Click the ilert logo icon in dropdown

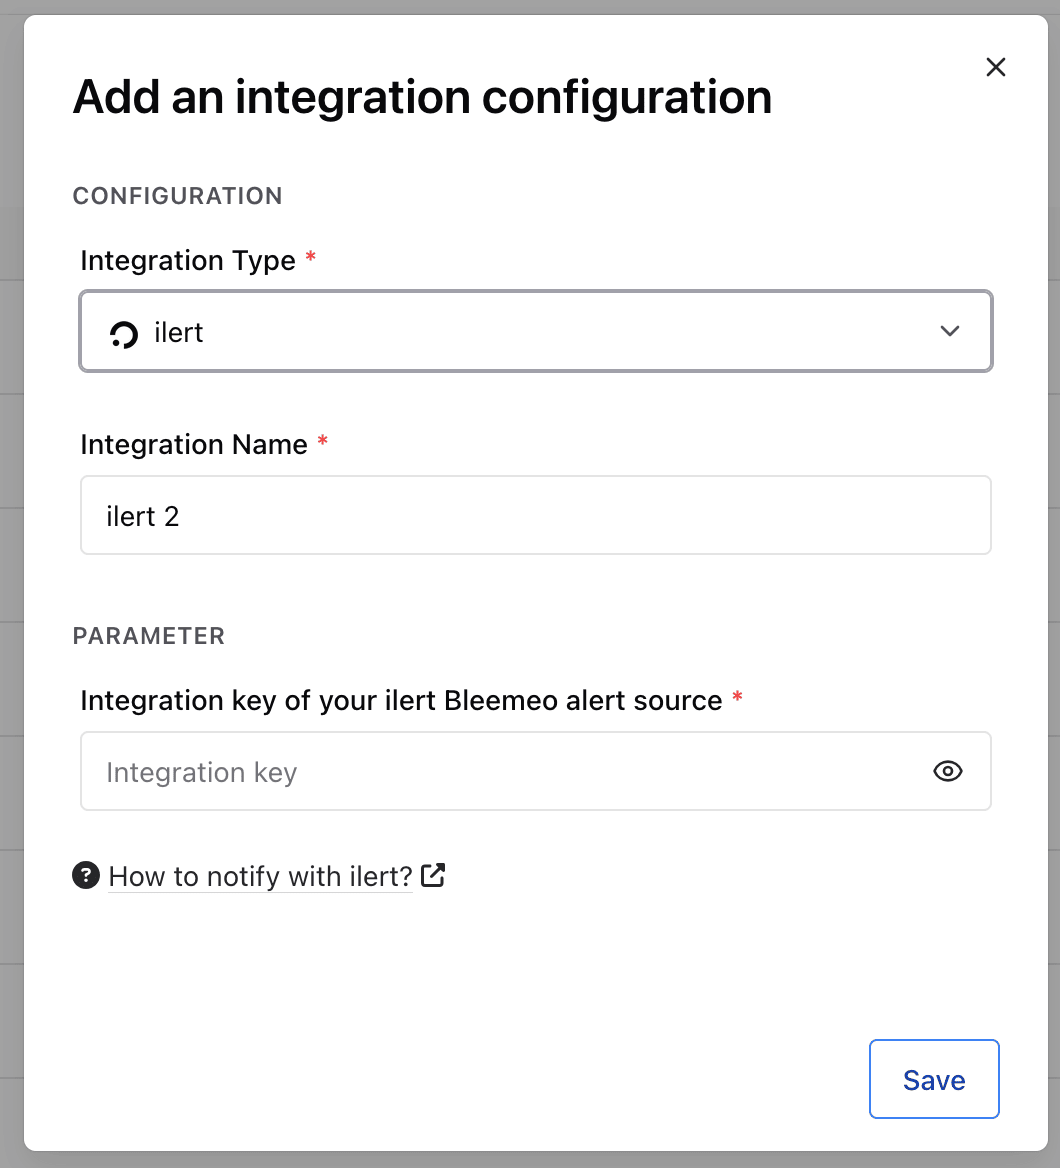(x=124, y=334)
